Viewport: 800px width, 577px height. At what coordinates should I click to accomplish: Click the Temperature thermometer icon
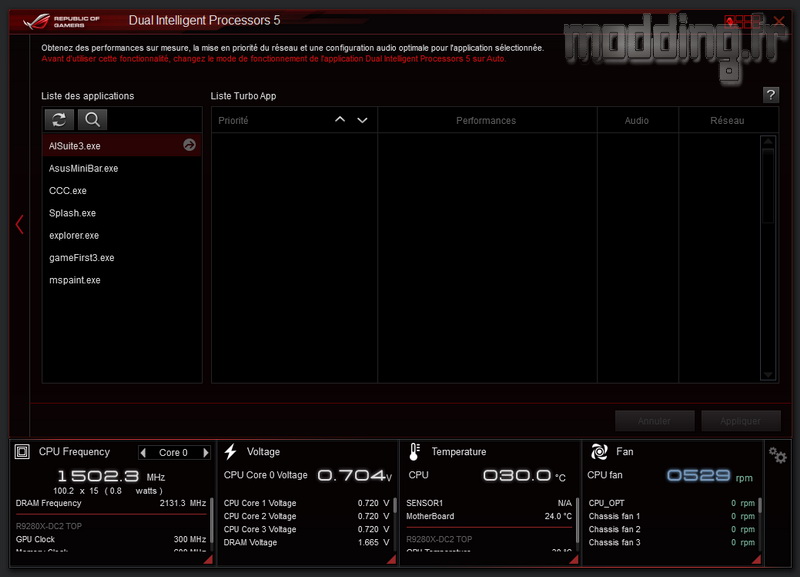click(x=414, y=451)
